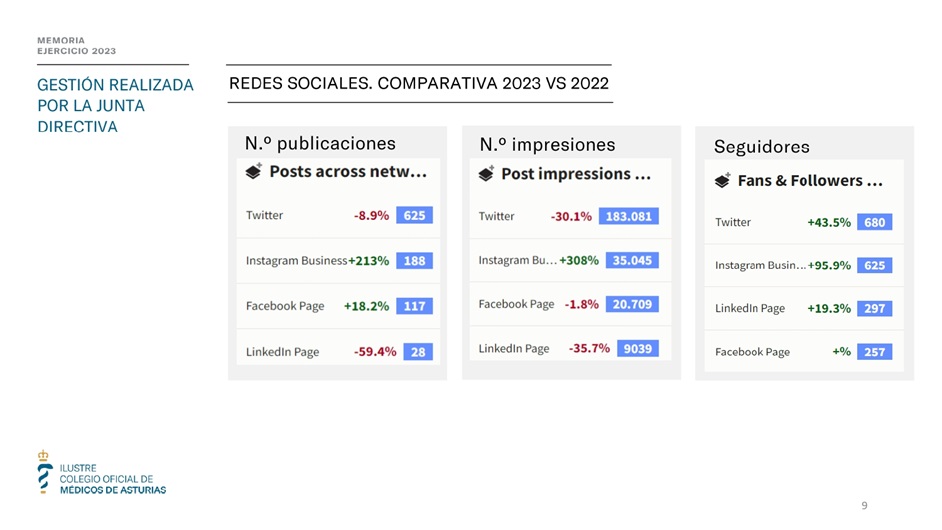
Task: Open the Posts across networks panel title
Action: [348, 172]
